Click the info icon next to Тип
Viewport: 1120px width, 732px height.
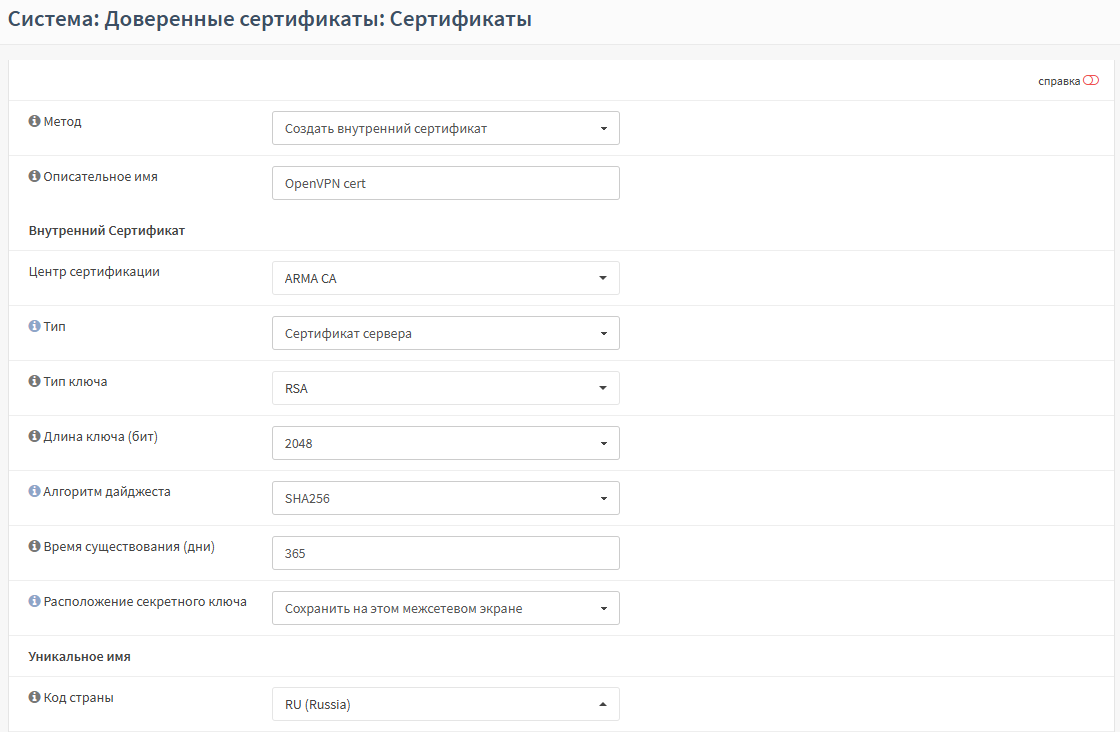(x=34, y=327)
